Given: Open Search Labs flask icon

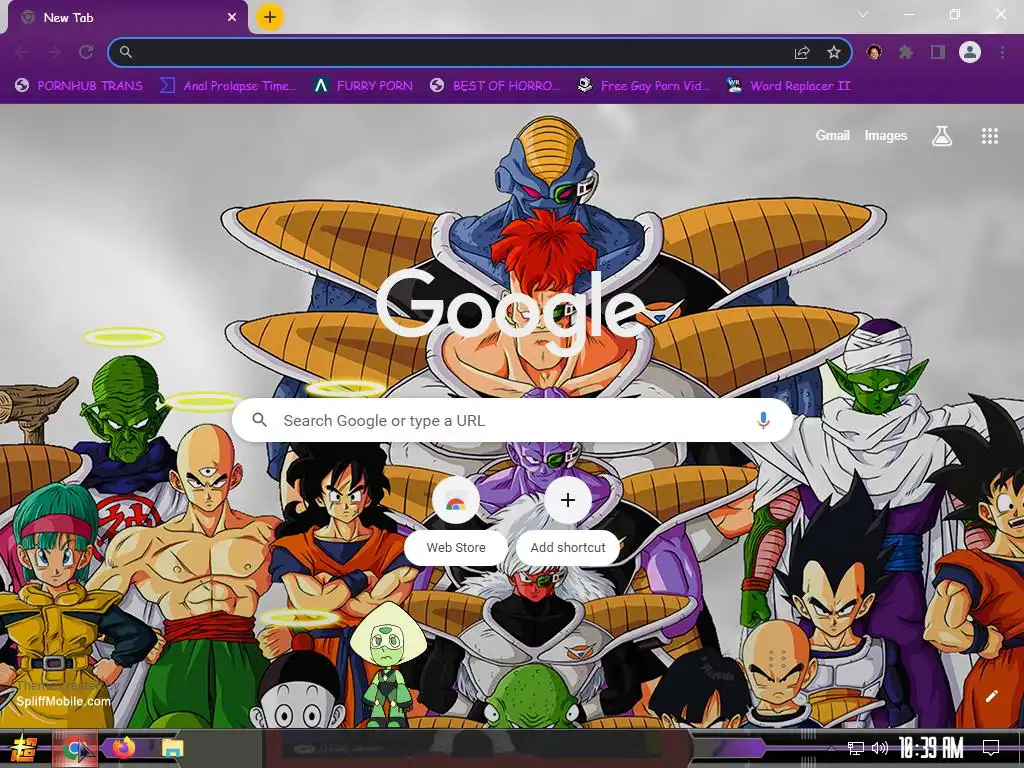Looking at the screenshot, I should (942, 136).
